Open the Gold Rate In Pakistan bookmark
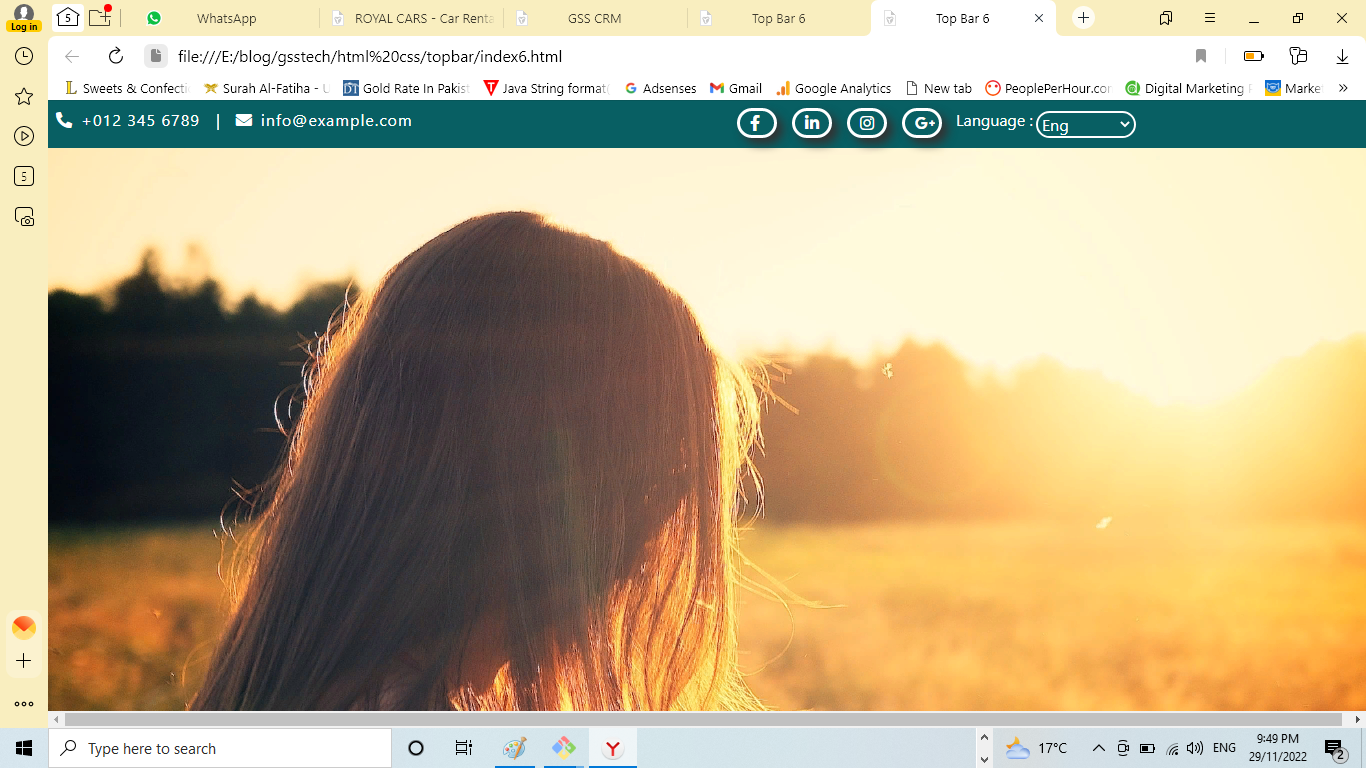 [x=406, y=88]
